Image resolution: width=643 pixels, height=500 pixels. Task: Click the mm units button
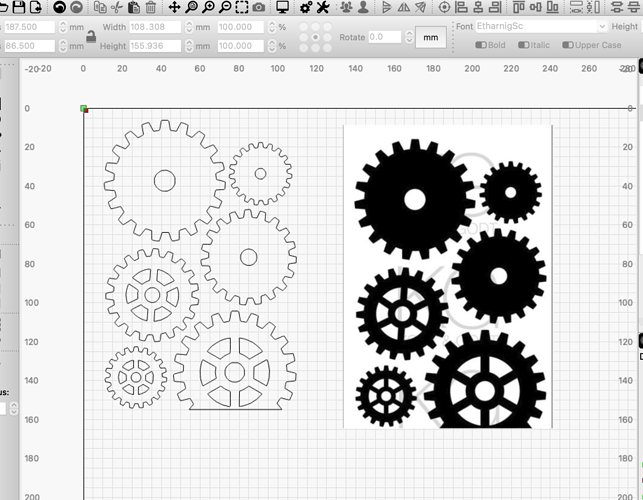click(431, 37)
